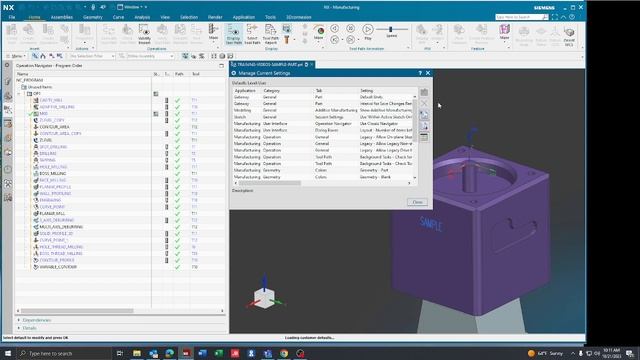Click the Path column header
Screen dimensions: 640x360
click(x=179, y=74)
